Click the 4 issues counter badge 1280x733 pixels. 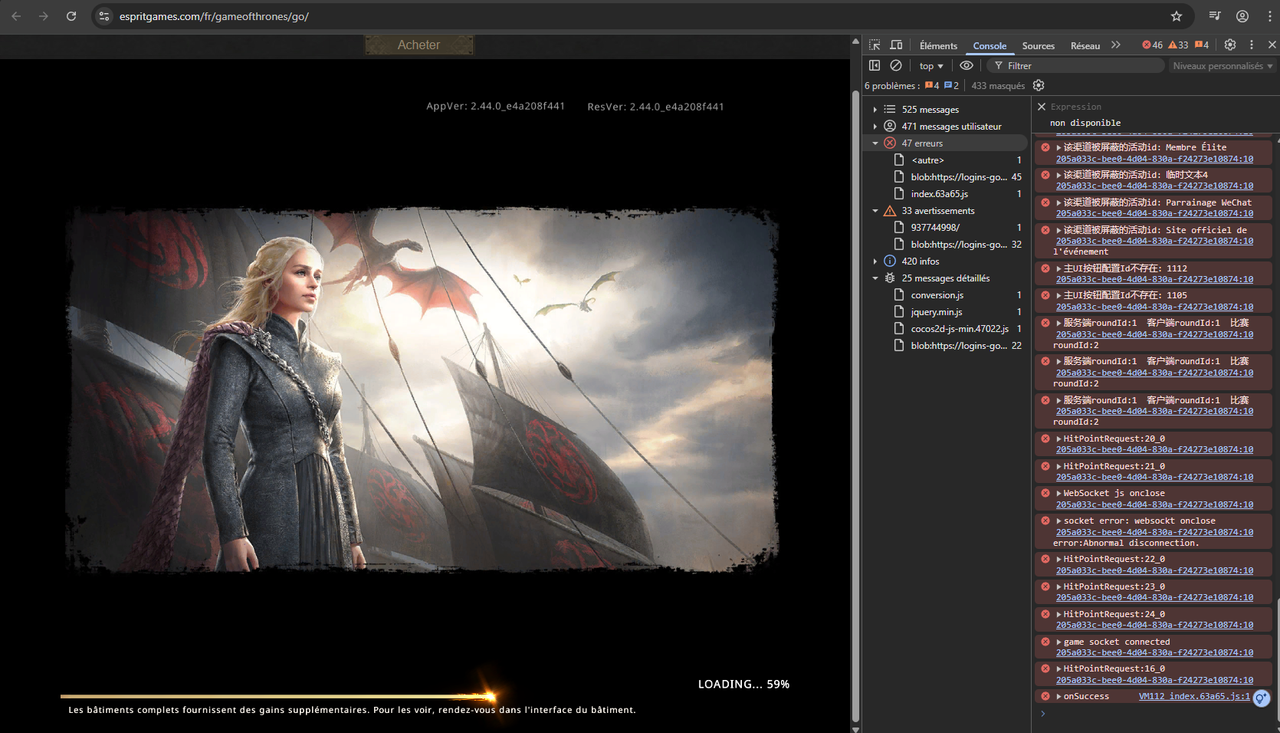pyautogui.click(x=1202, y=45)
